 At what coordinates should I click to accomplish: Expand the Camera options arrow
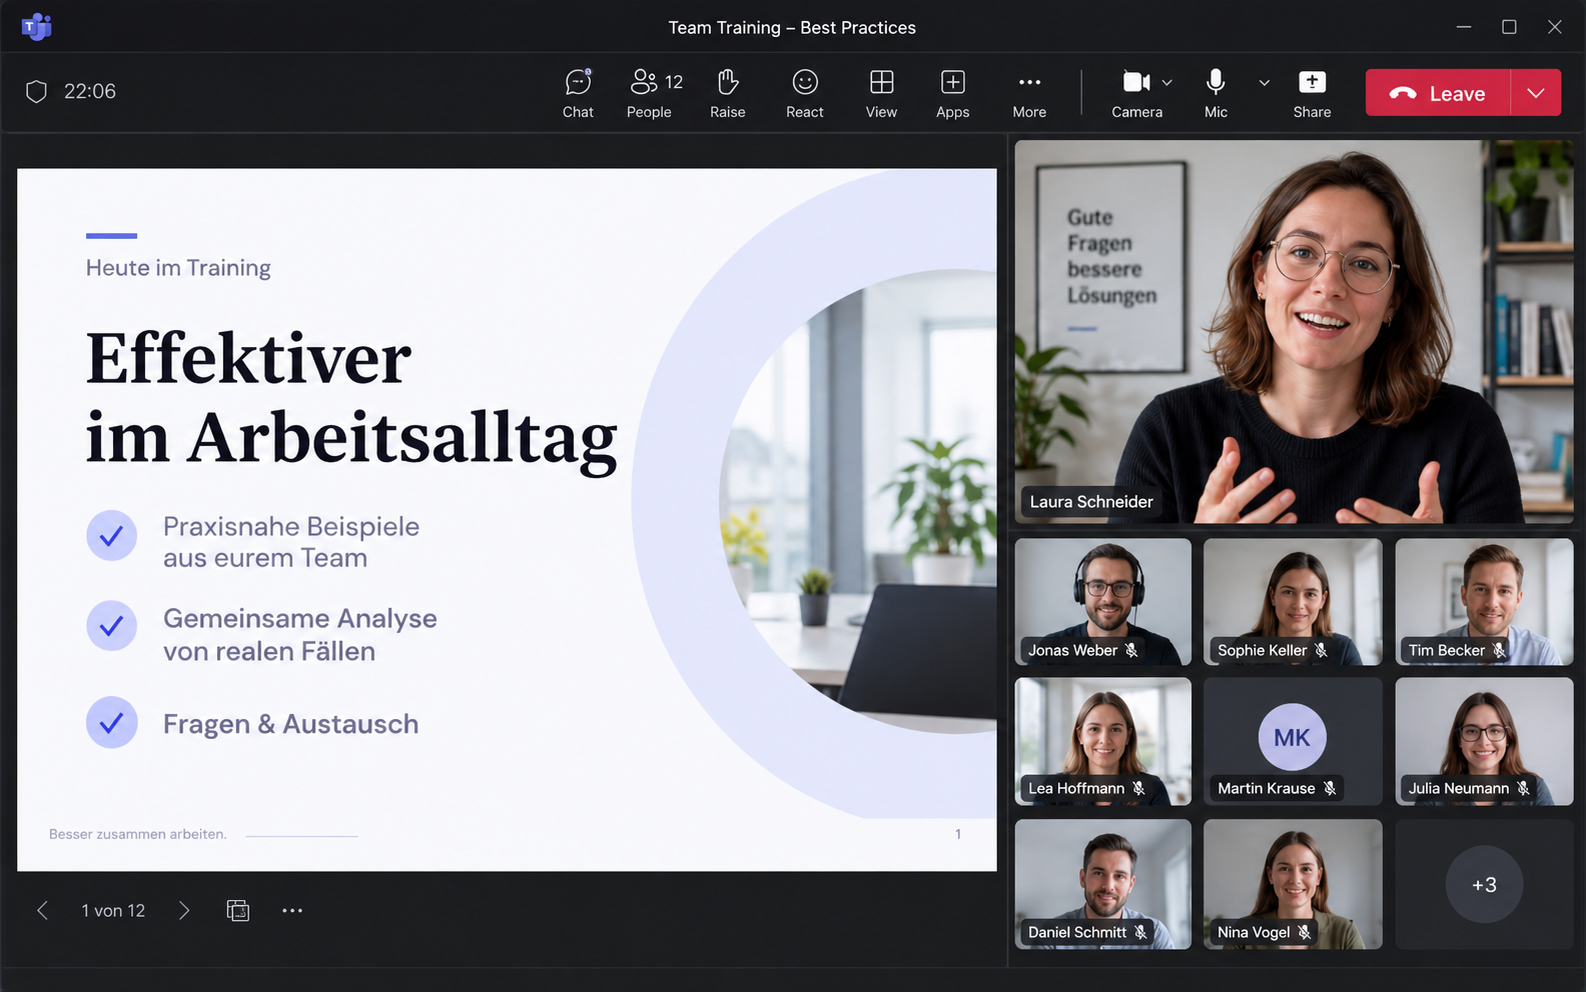tap(1167, 83)
